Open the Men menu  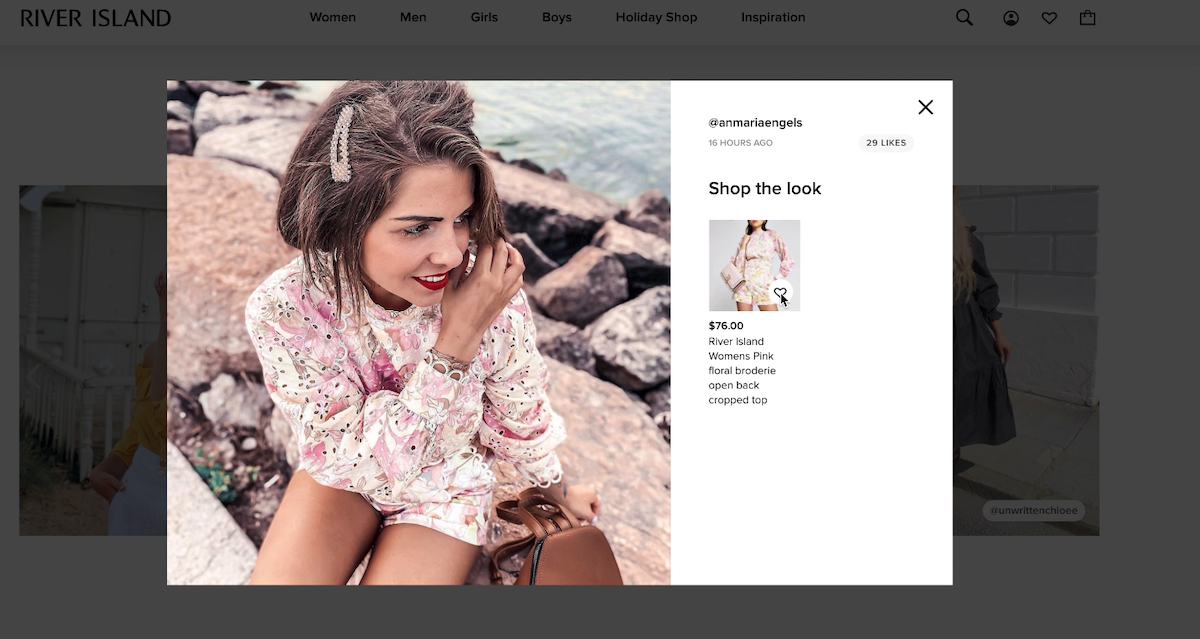click(x=413, y=17)
